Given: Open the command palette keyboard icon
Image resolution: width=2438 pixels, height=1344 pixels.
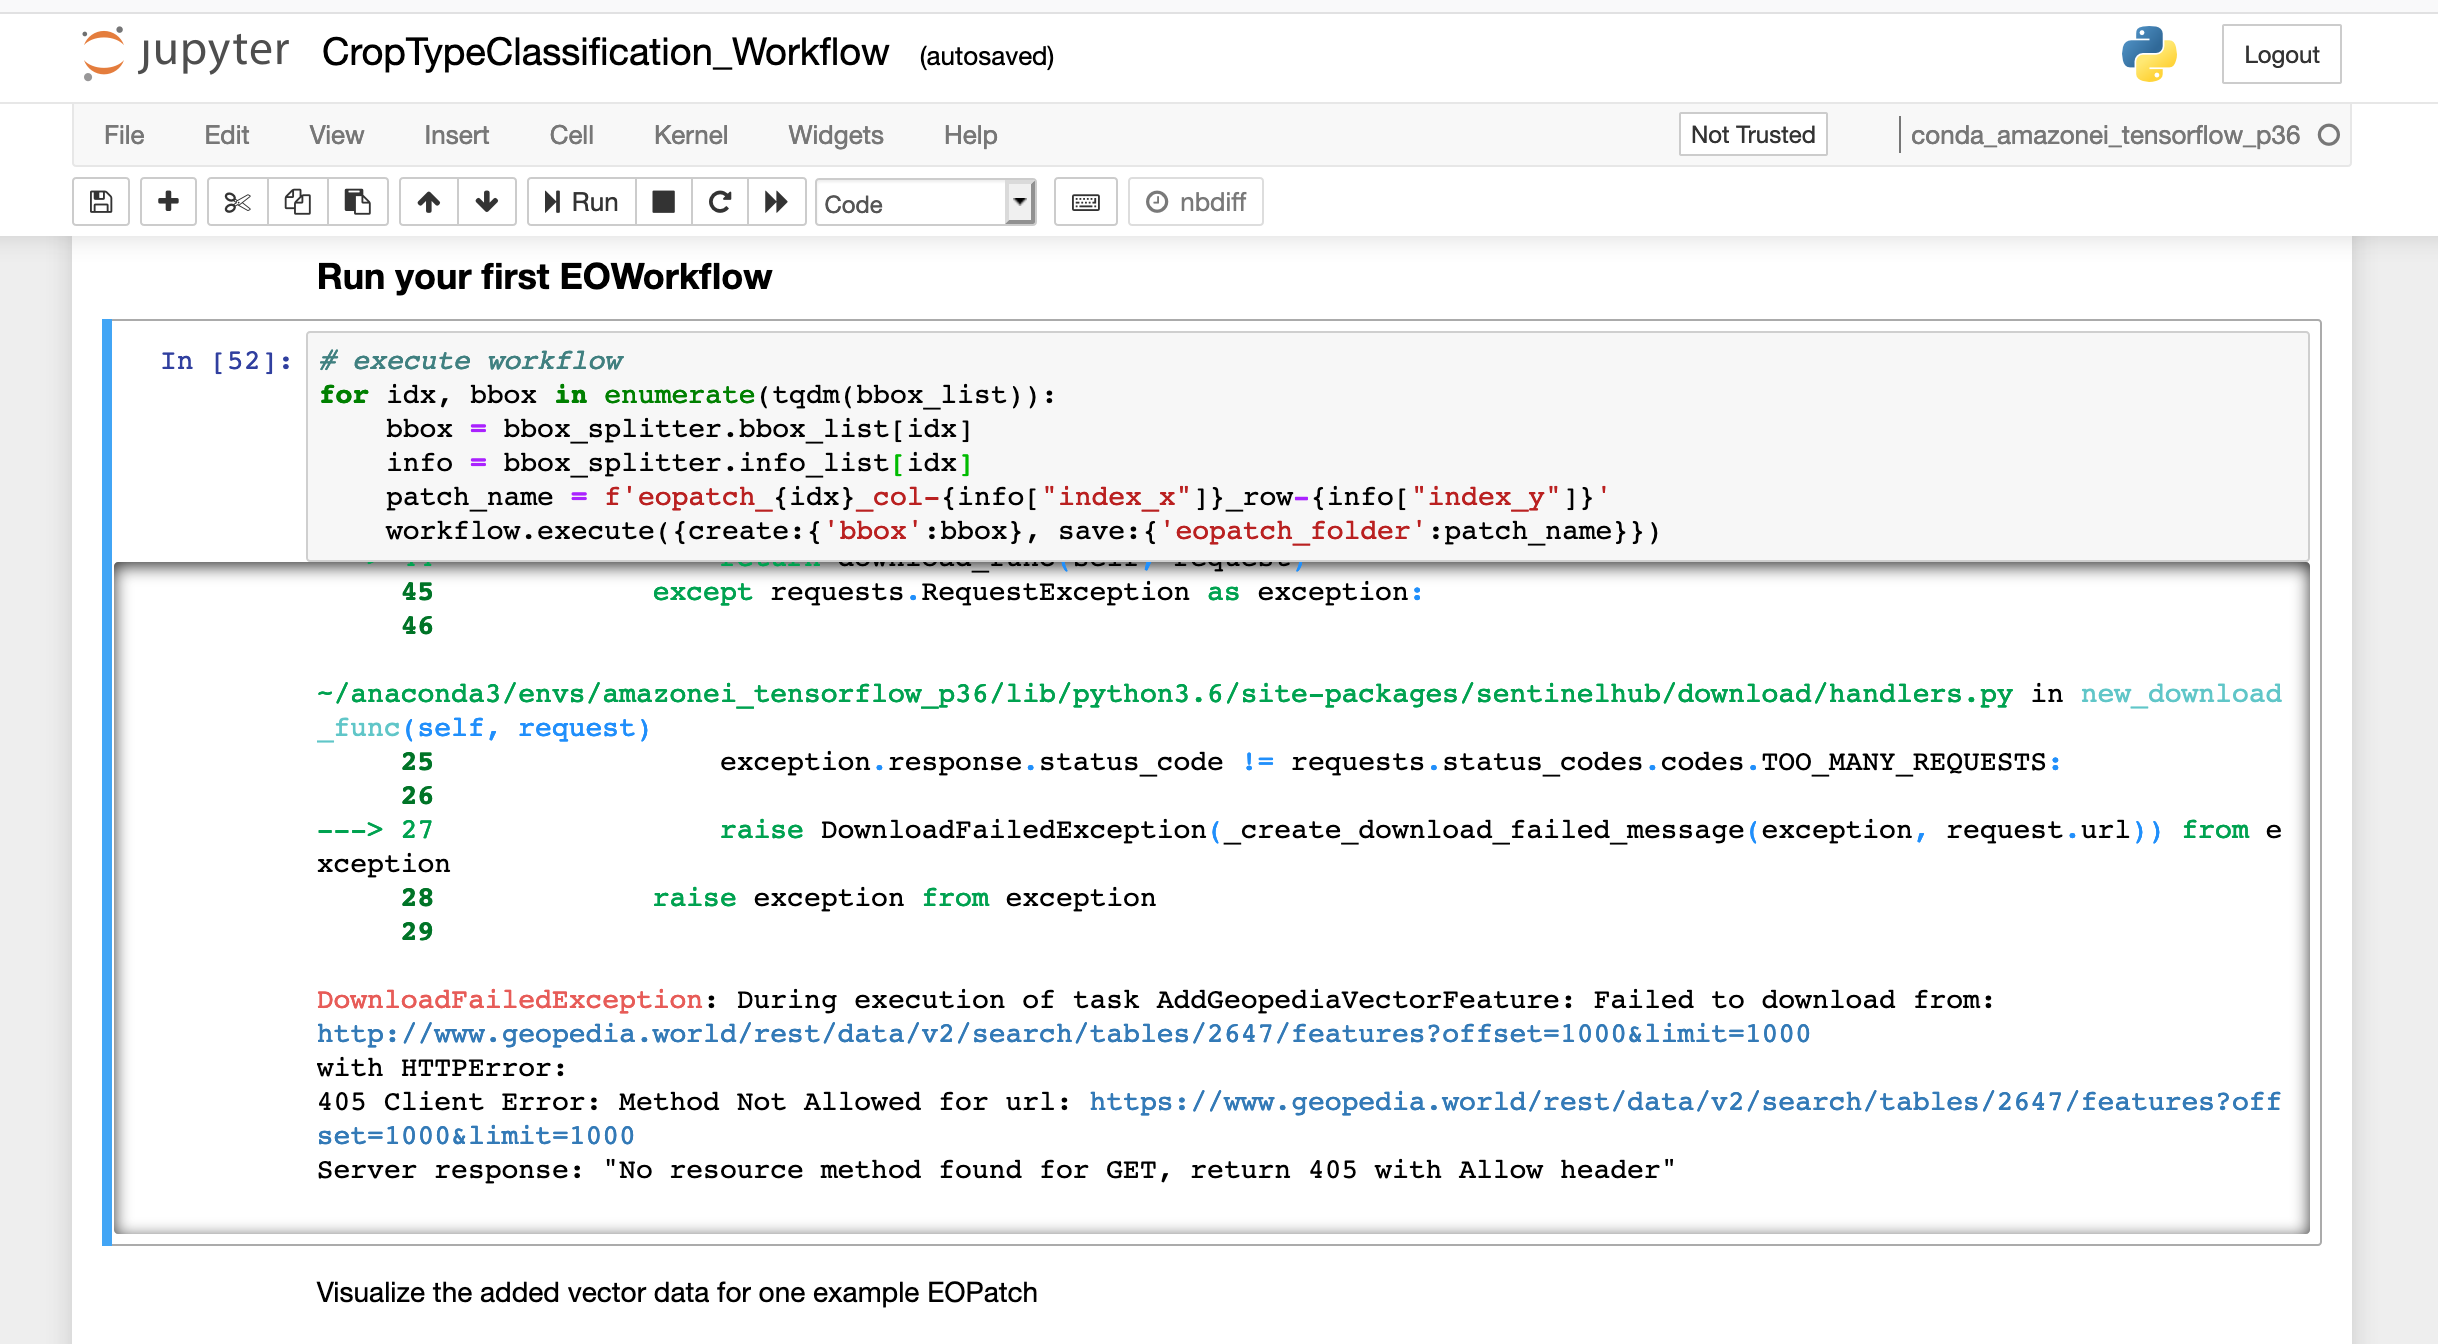Looking at the screenshot, I should pyautogui.click(x=1085, y=202).
